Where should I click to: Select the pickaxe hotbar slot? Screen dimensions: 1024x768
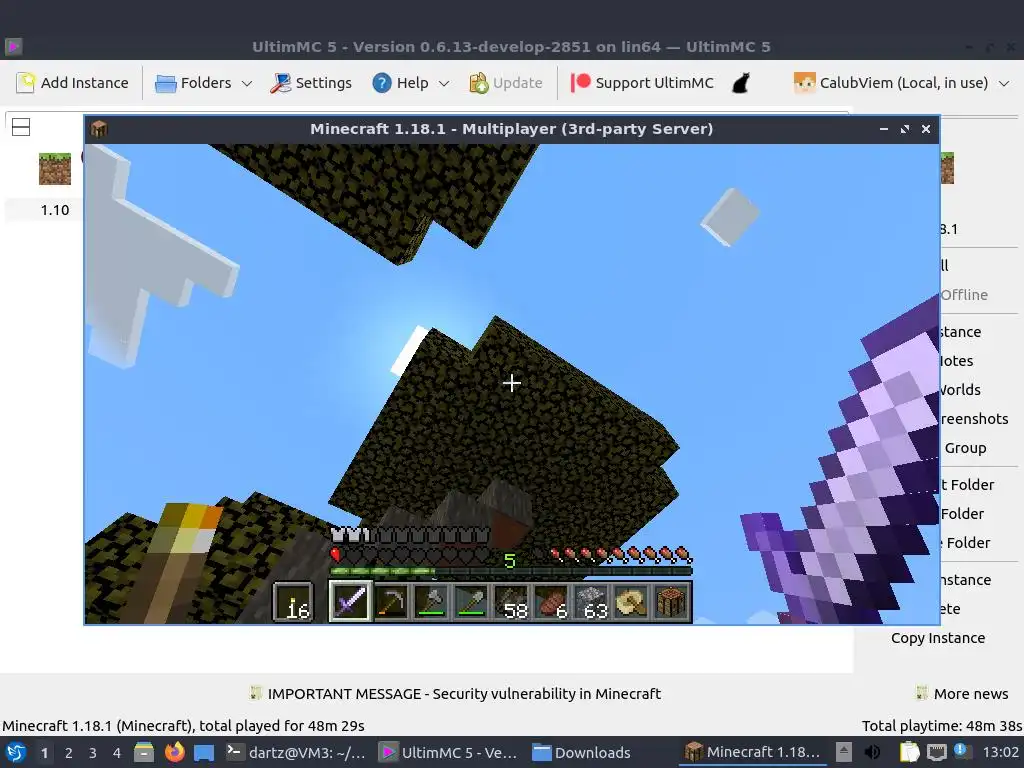click(x=391, y=601)
